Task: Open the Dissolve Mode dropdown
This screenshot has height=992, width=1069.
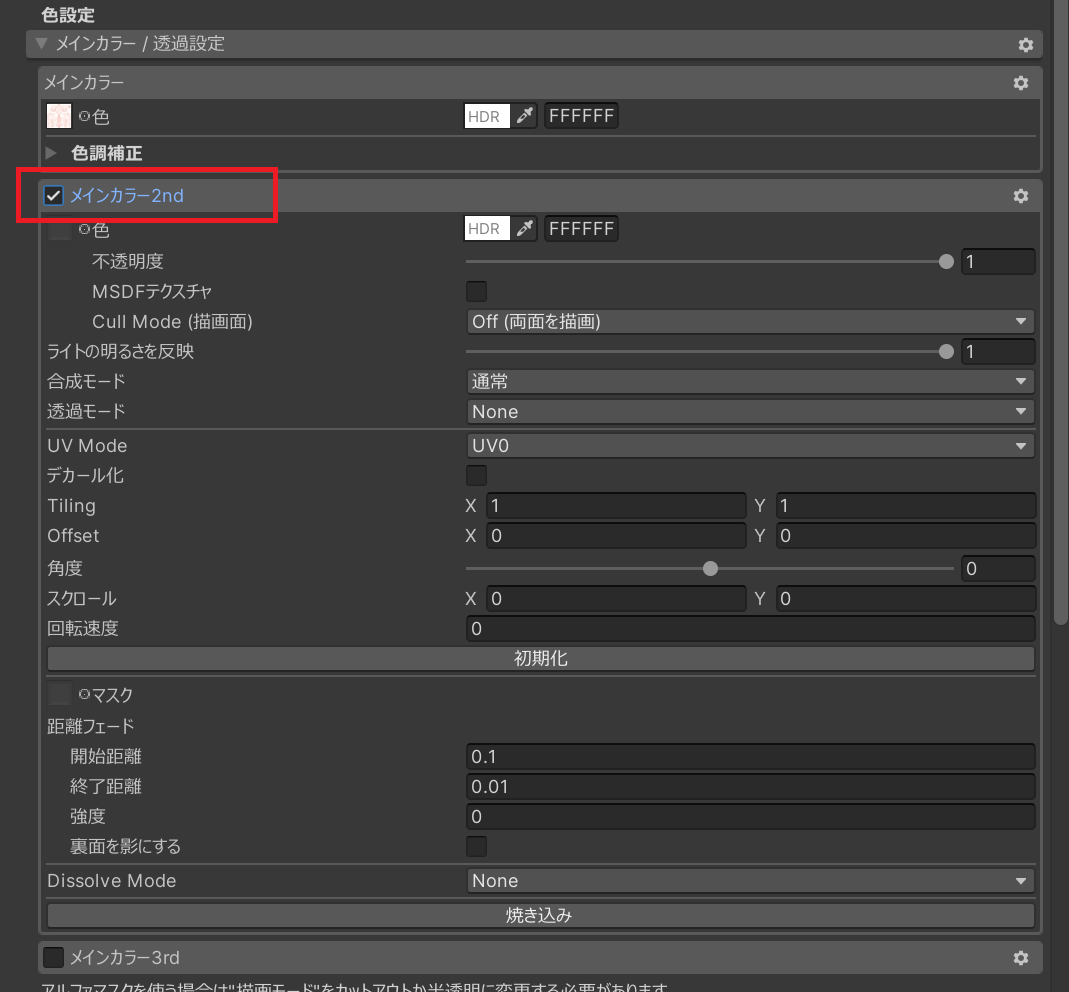Action: tap(750, 881)
